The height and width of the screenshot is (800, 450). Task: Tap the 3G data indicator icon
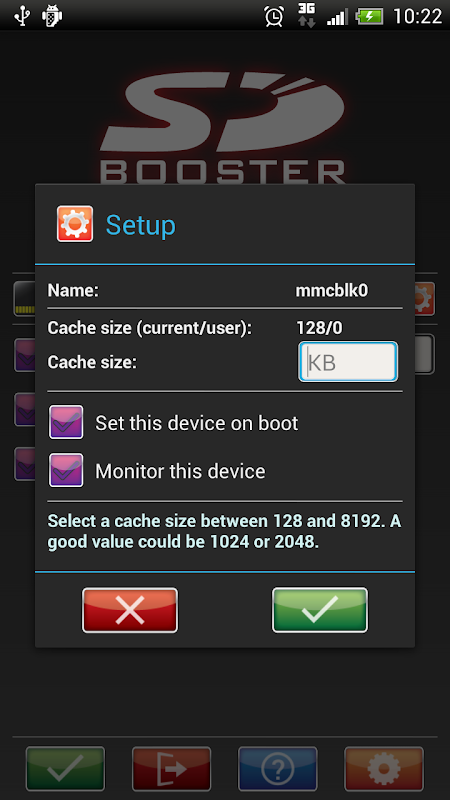pos(307,15)
